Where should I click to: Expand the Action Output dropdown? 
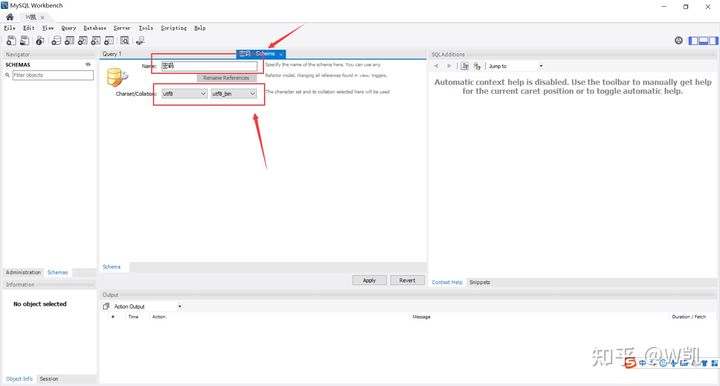point(180,306)
